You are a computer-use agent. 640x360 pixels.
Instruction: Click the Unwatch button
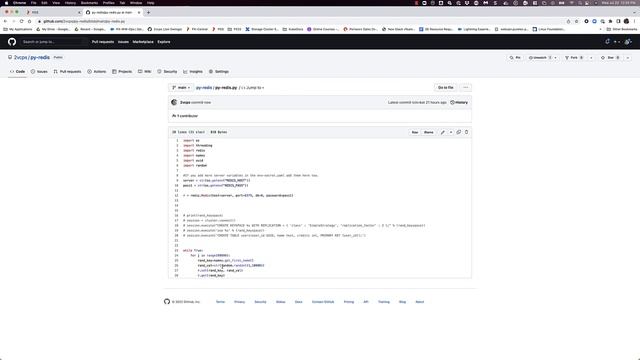point(540,58)
